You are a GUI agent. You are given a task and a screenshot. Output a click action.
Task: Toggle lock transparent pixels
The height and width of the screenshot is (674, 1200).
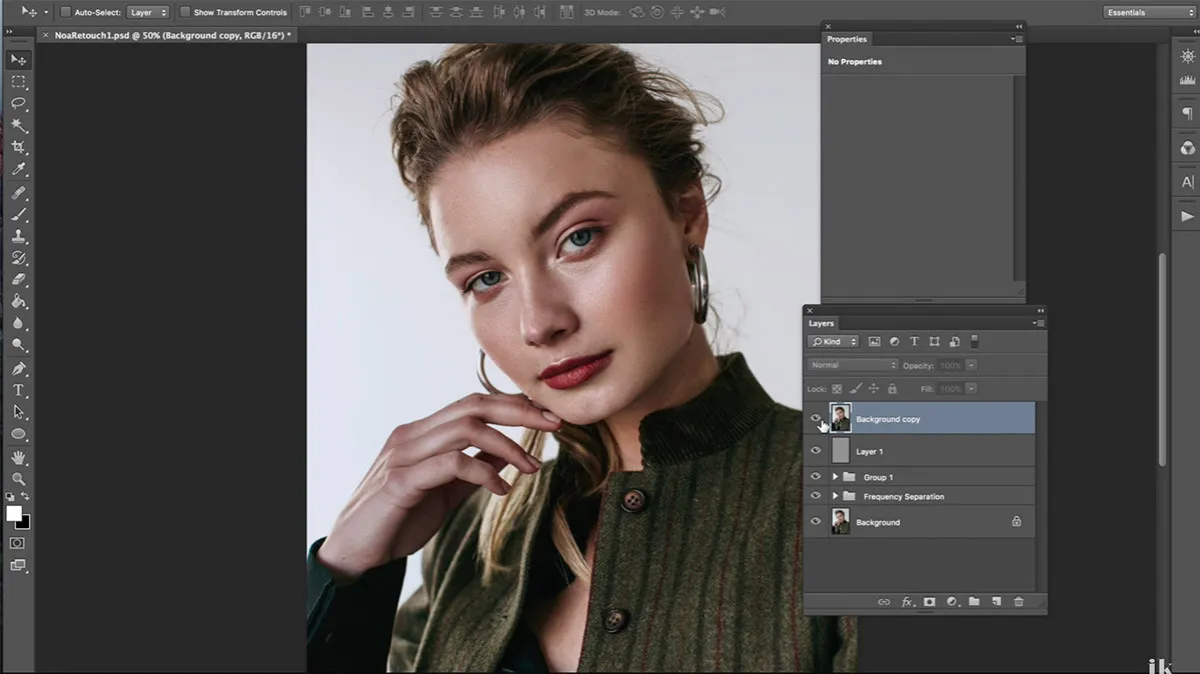(837, 388)
